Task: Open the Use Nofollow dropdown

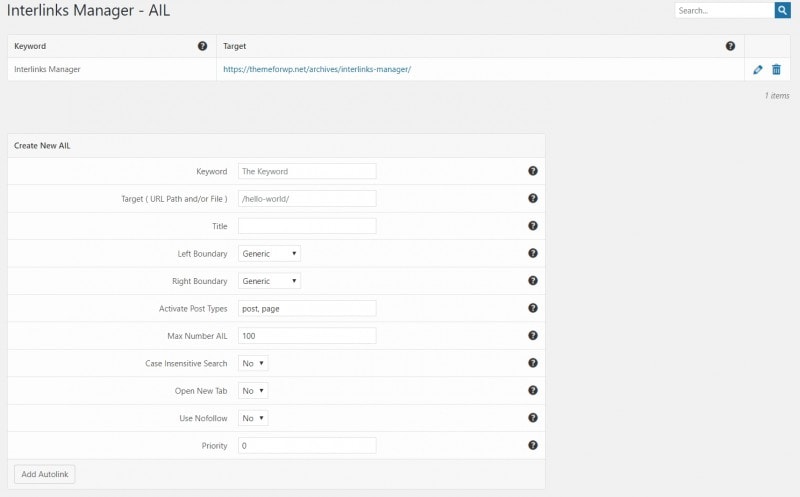Action: (253, 418)
